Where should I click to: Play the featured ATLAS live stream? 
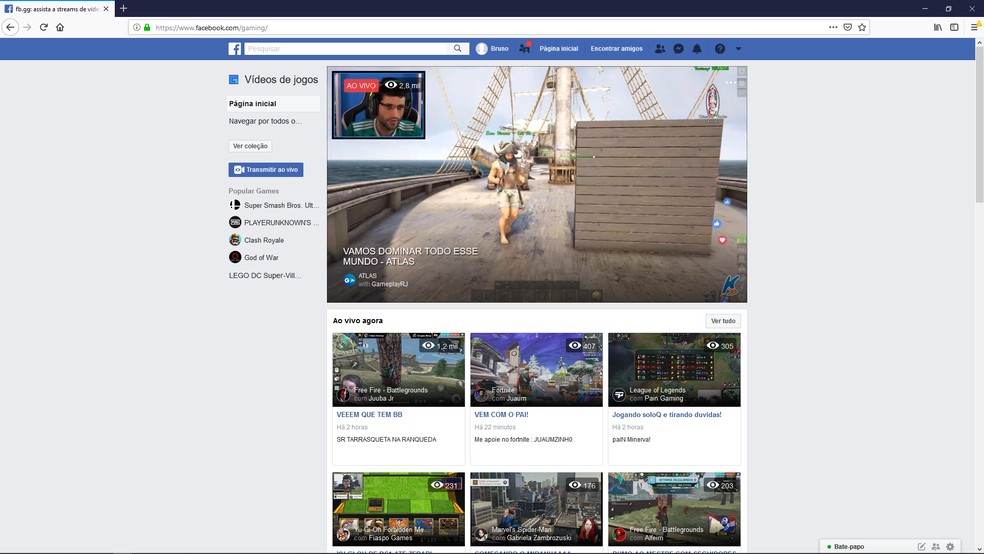537,184
